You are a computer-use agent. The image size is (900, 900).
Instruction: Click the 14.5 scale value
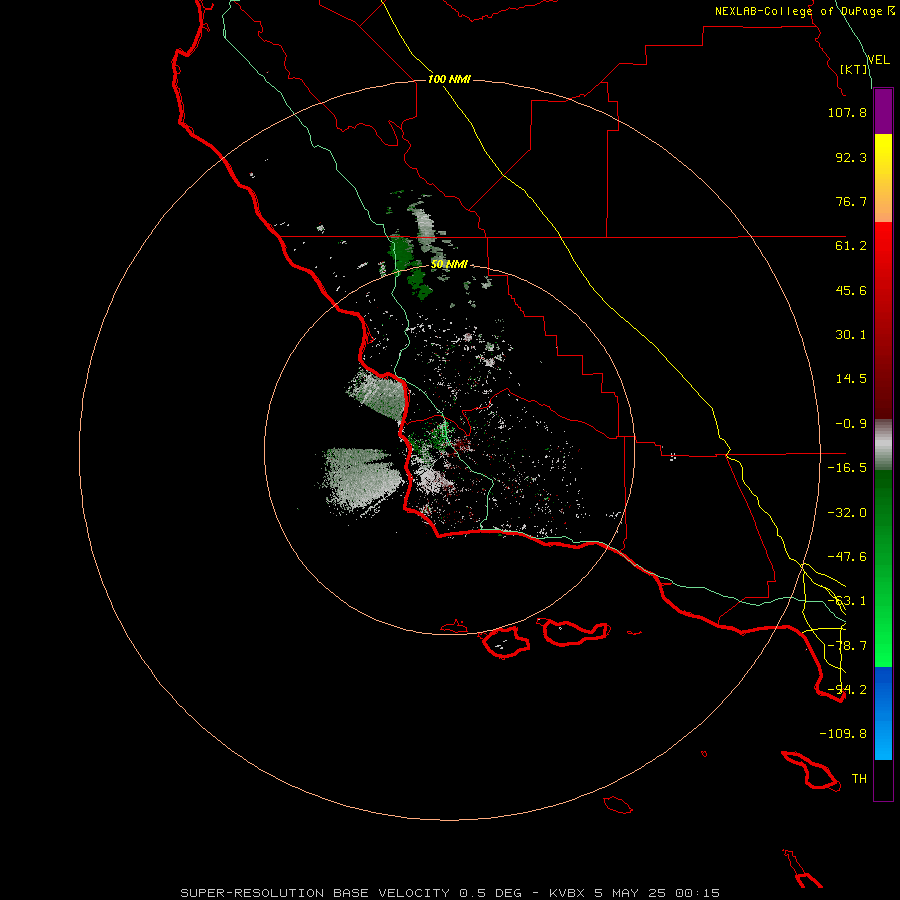[851, 379]
